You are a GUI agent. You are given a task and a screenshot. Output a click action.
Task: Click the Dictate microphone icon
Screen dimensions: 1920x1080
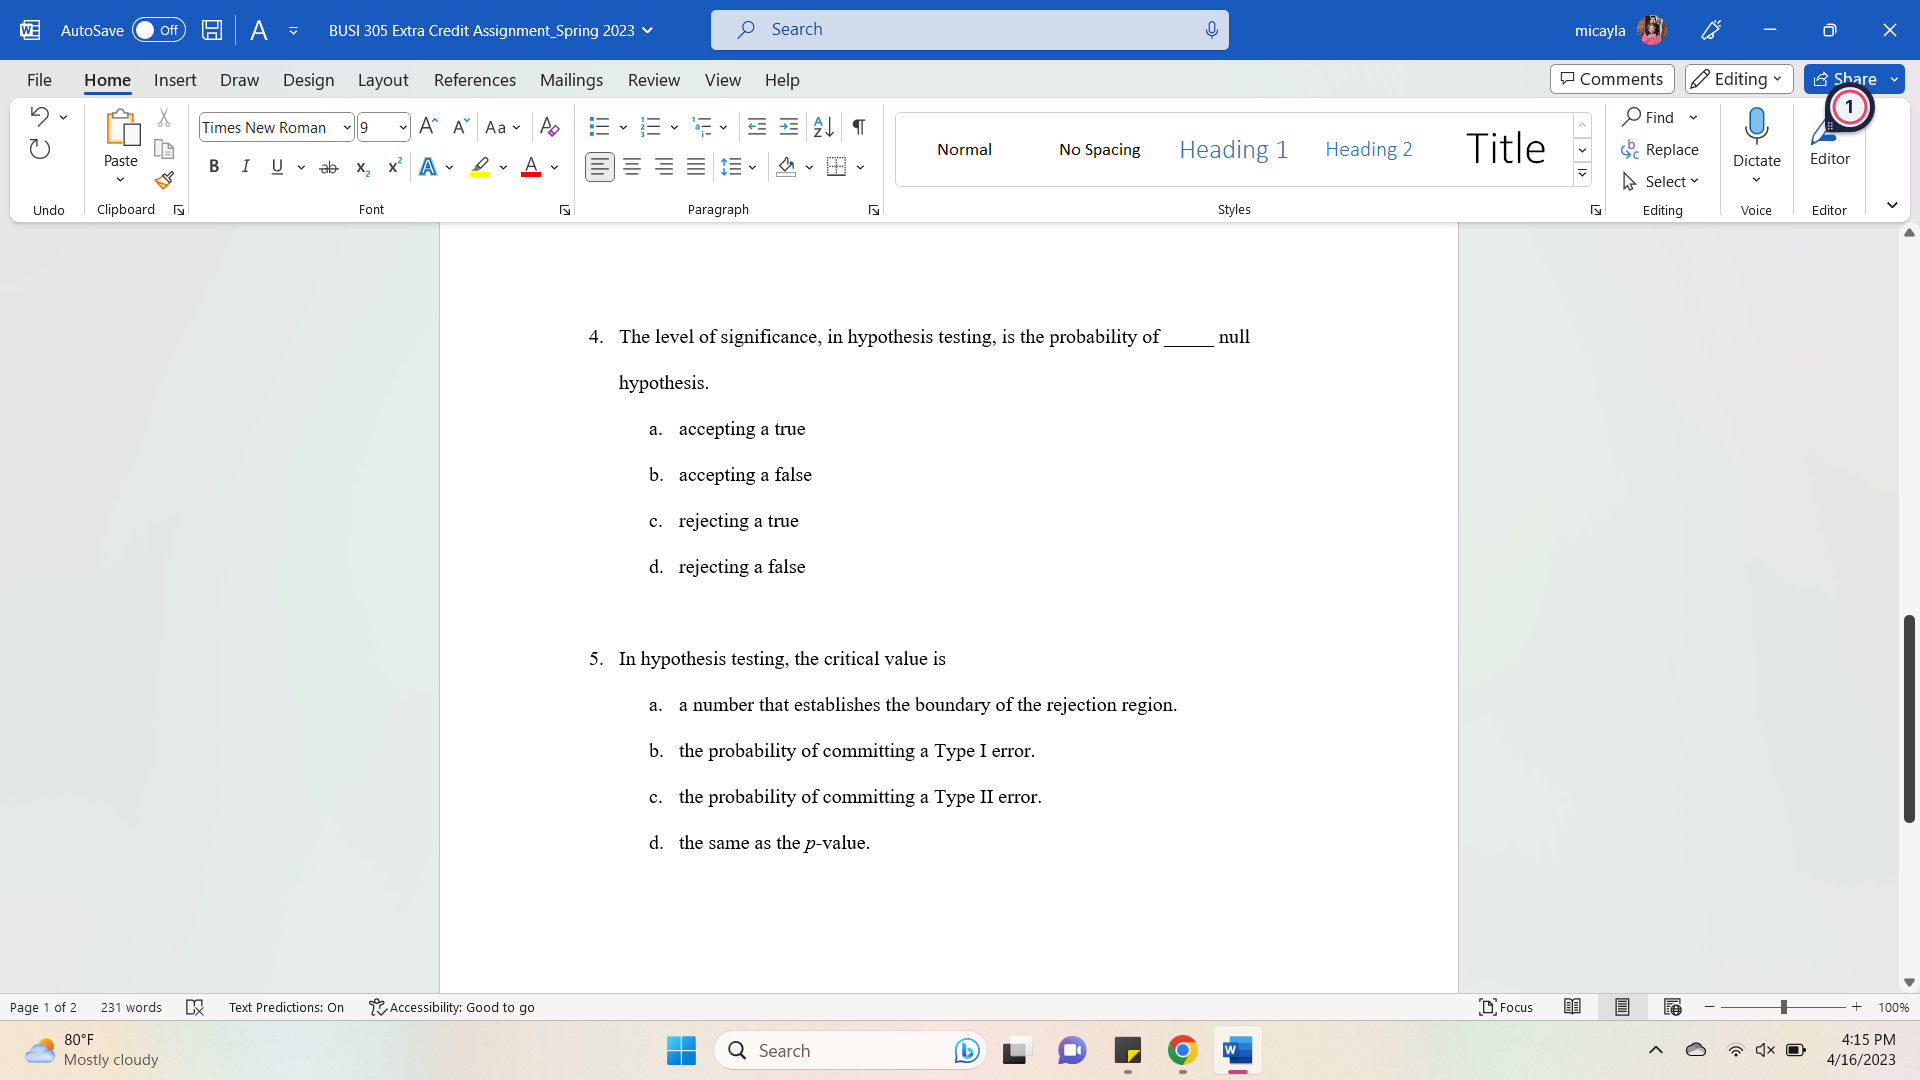1756,127
